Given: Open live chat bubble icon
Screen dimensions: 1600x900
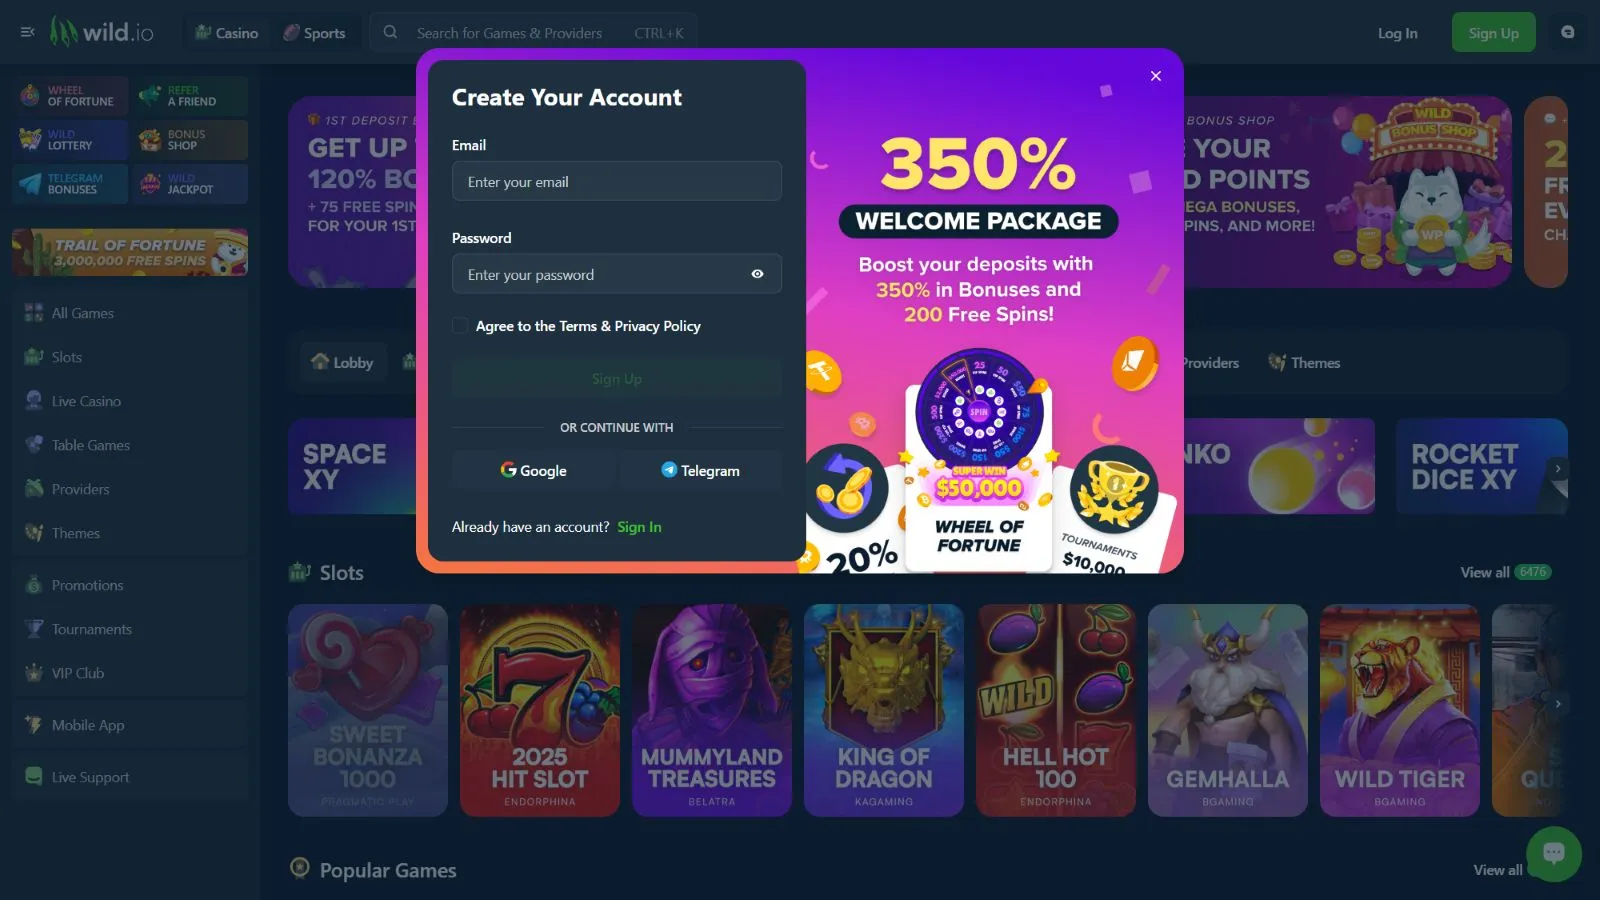Looking at the screenshot, I should coord(1554,853).
